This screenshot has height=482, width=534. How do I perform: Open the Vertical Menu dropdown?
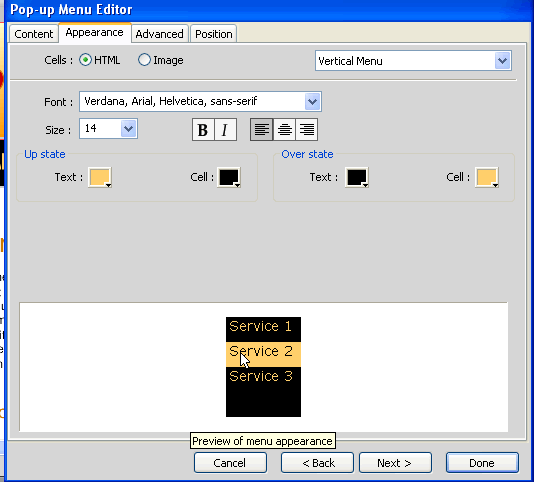413,61
